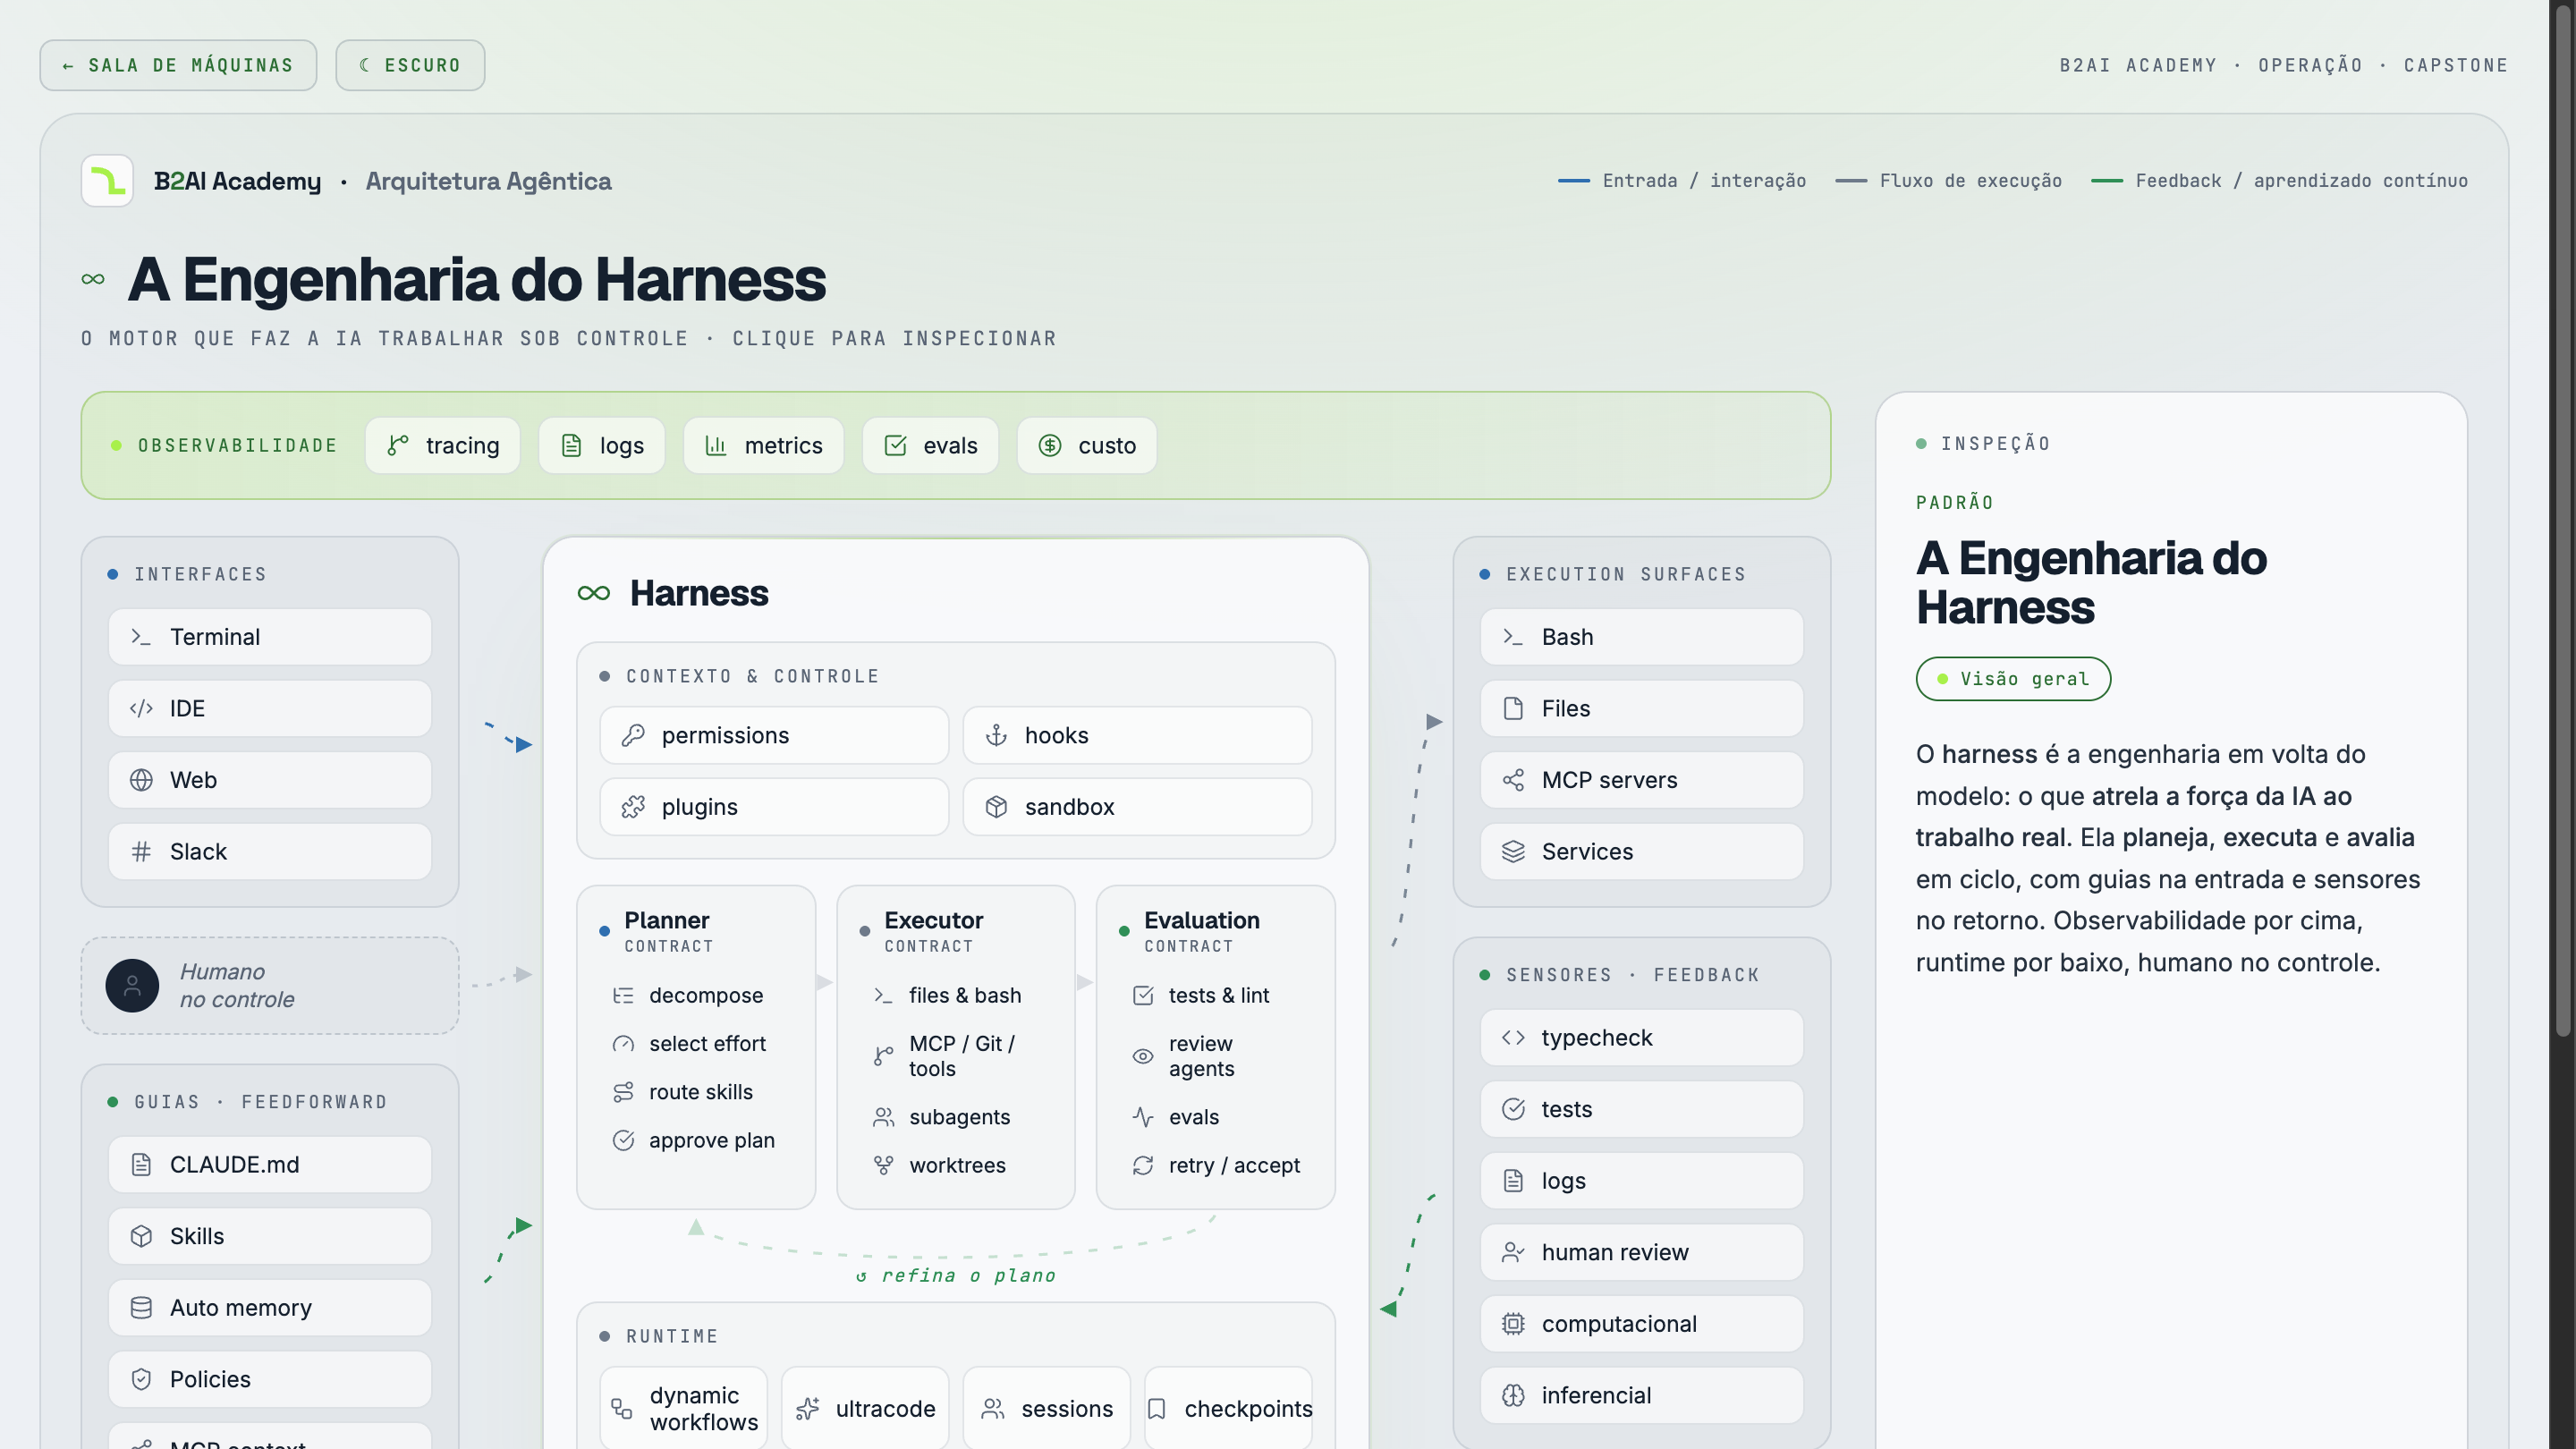Viewport: 2576px width, 1449px height.
Task: Open the dynamic workflows runtime item
Action: coord(684,1408)
